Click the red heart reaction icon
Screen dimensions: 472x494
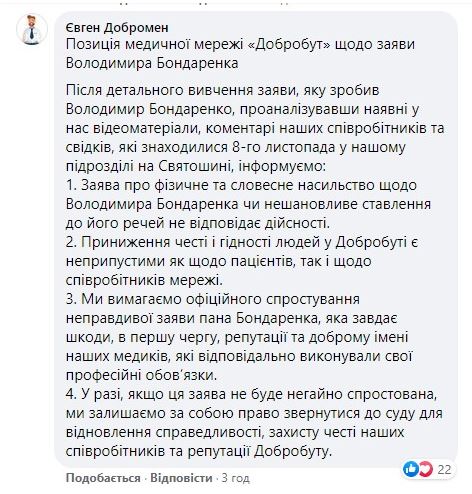click(425, 469)
